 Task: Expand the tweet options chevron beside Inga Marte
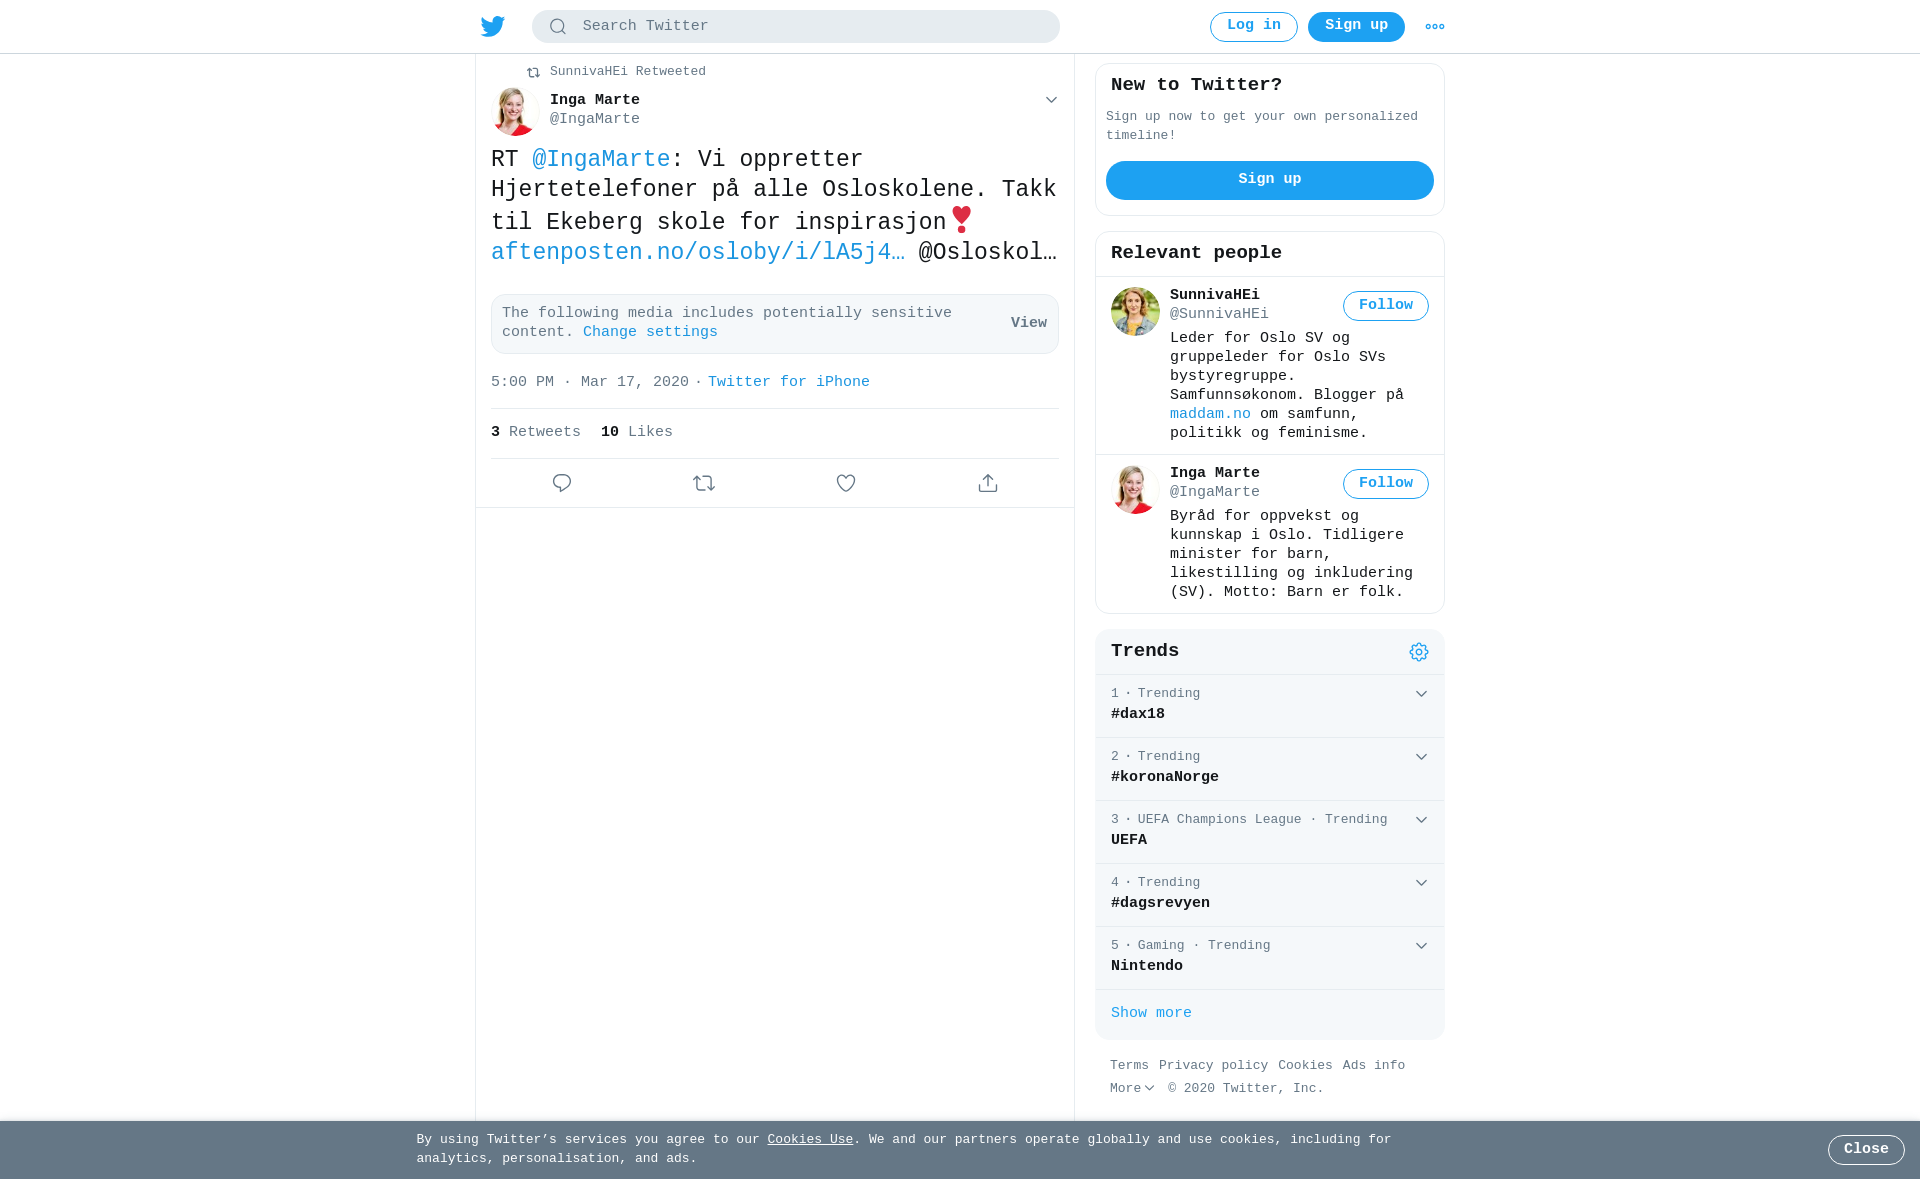coord(1051,100)
